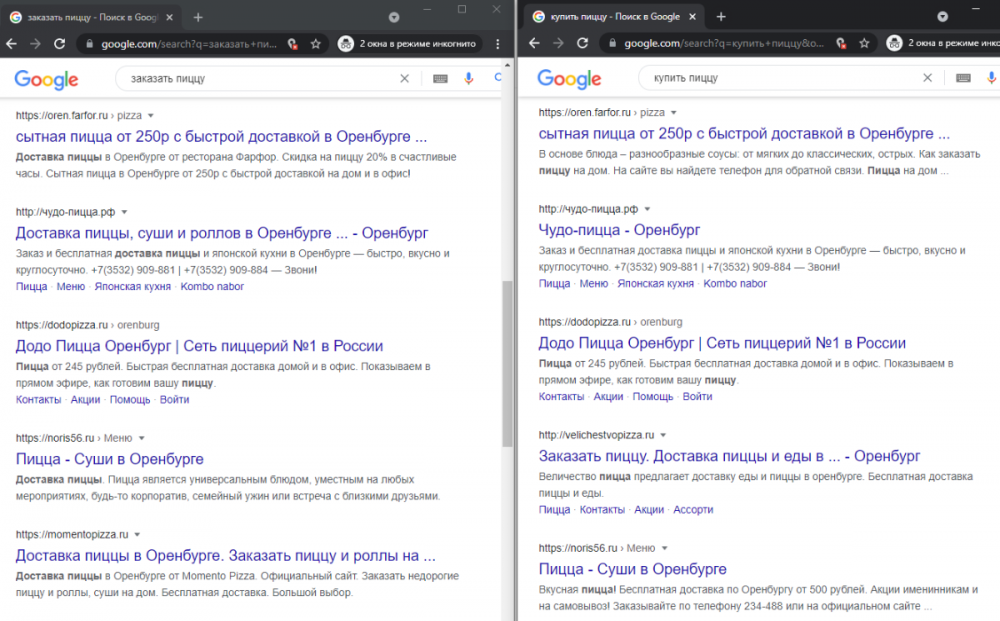Image resolution: width=1000 pixels, height=621 pixels.
Task: Open the on-screen keyboard icon in right search box
Action: (x=962, y=77)
